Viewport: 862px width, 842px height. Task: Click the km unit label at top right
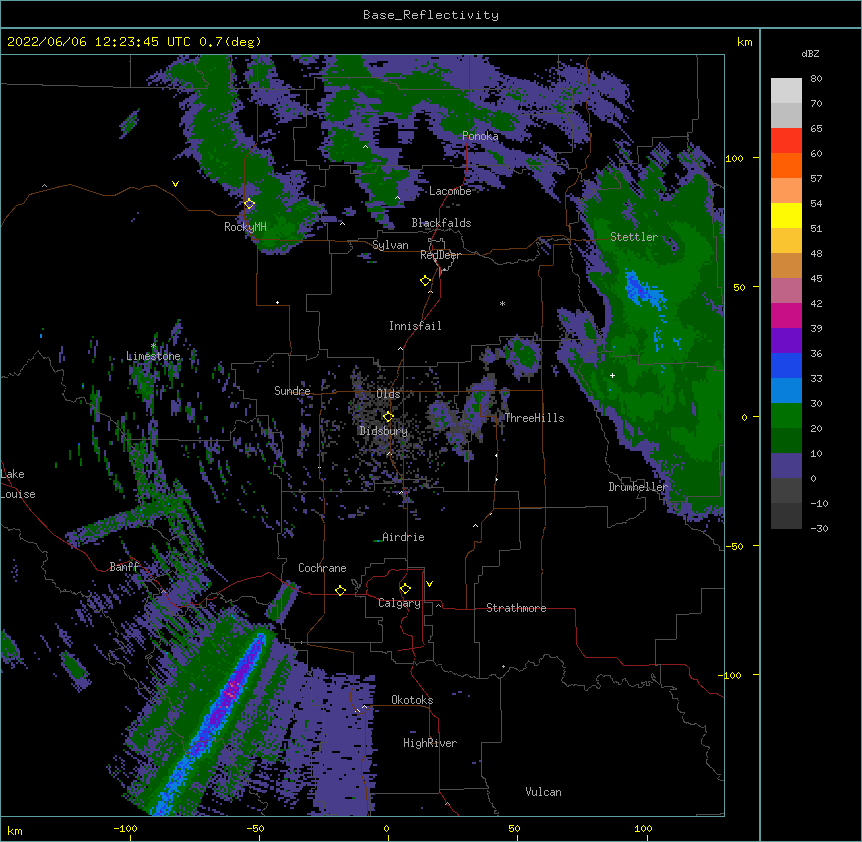tap(745, 42)
